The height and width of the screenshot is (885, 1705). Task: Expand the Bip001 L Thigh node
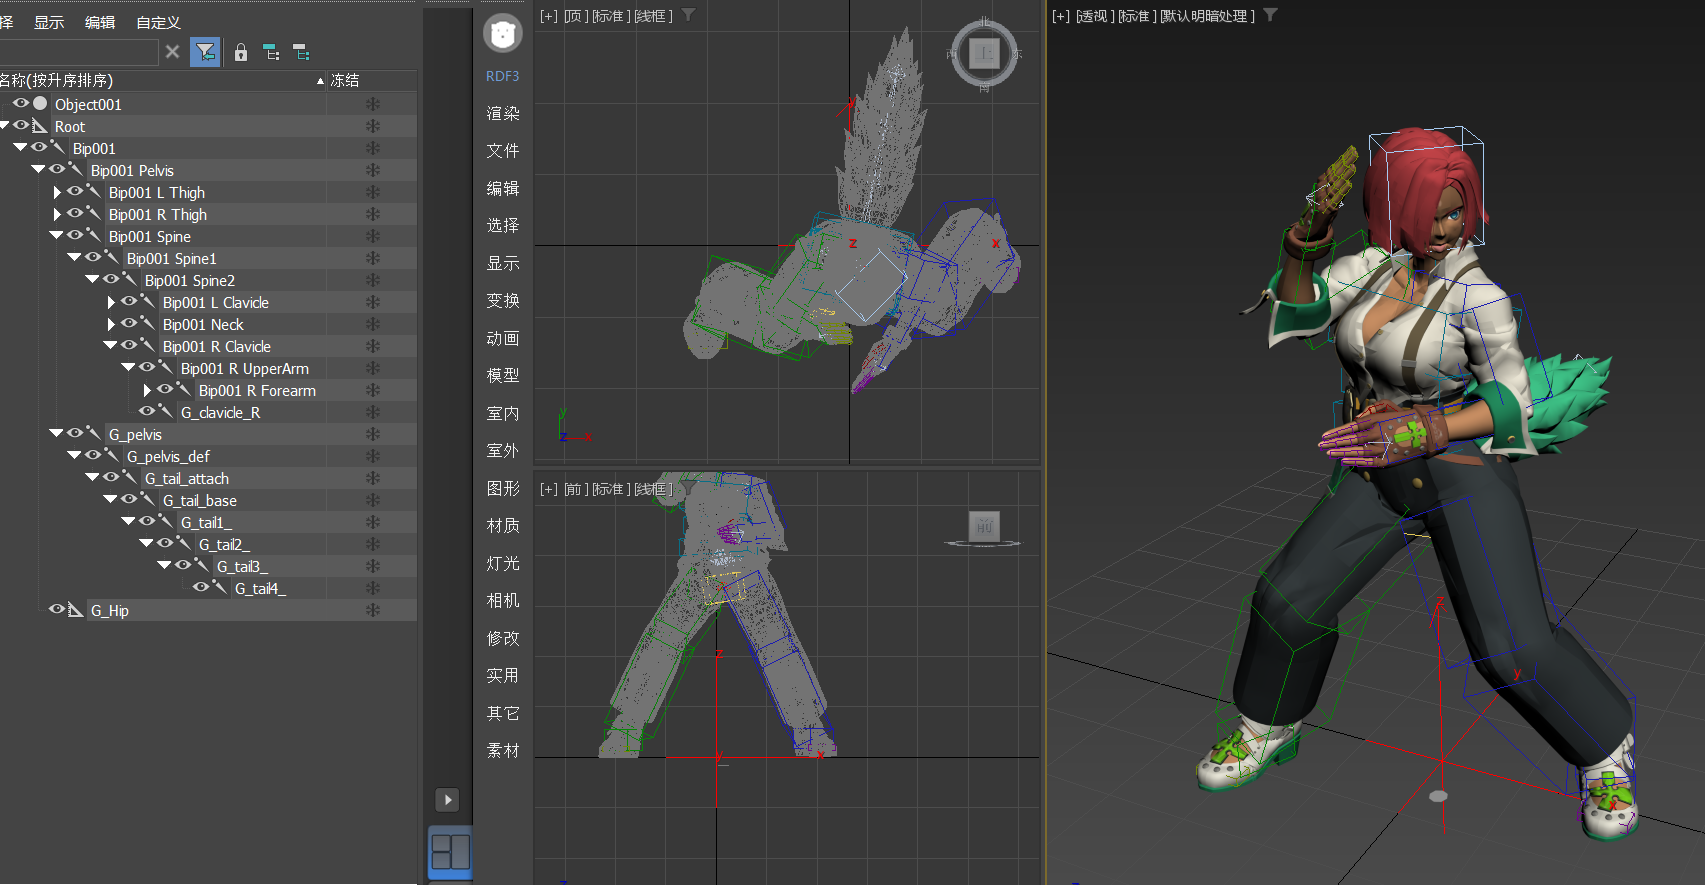click(57, 192)
